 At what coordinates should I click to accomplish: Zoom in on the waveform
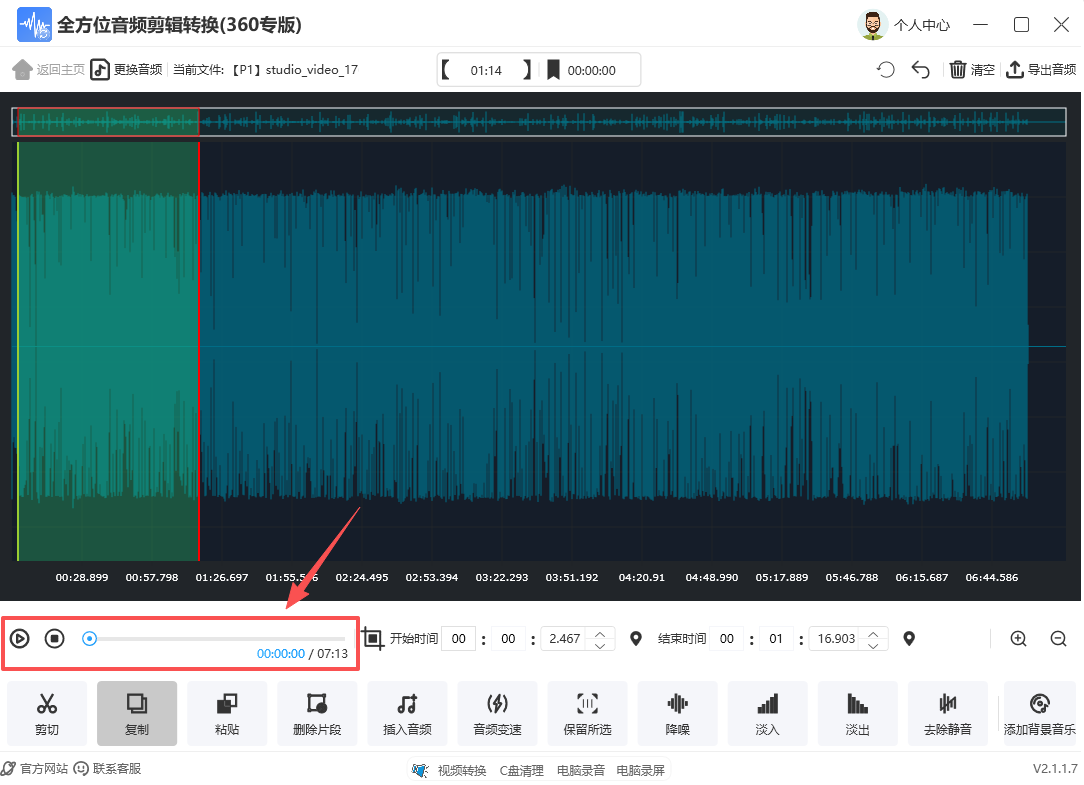tap(1018, 639)
